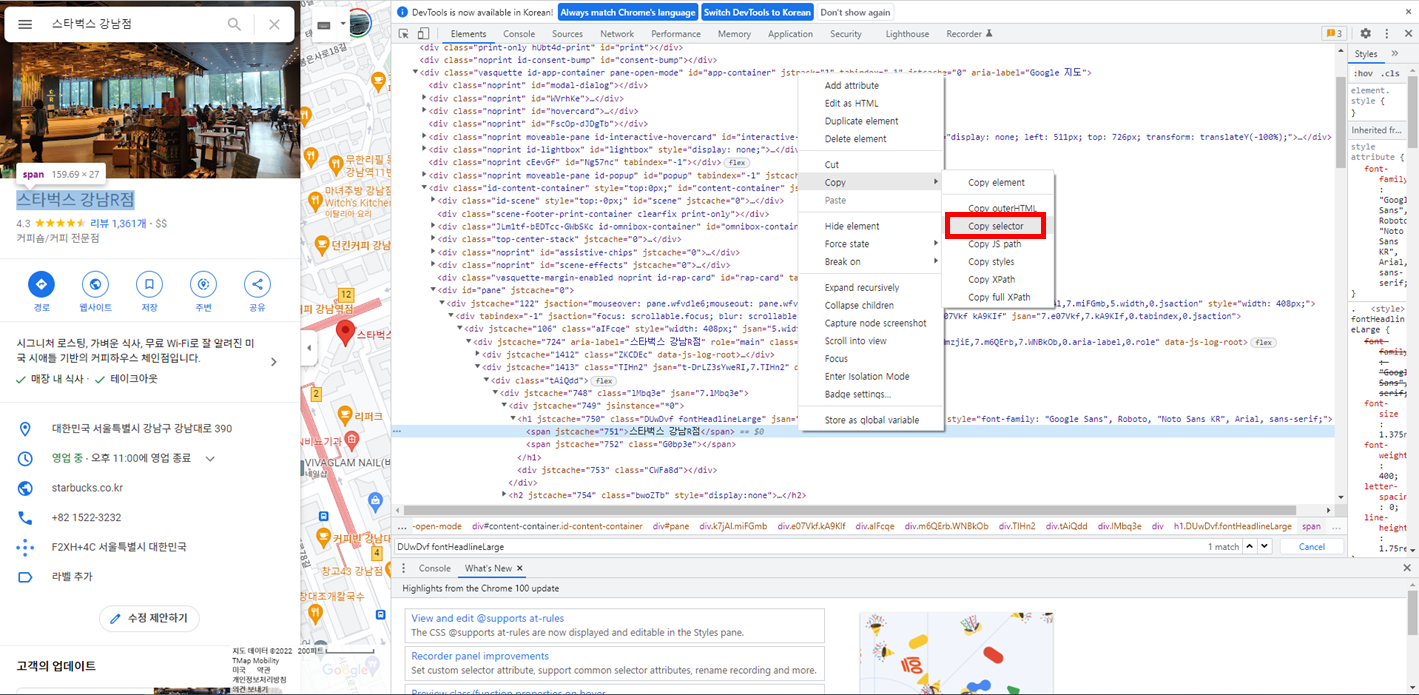Click the phone number +82 1522-3232
This screenshot has height=695, width=1419.
coord(86,517)
